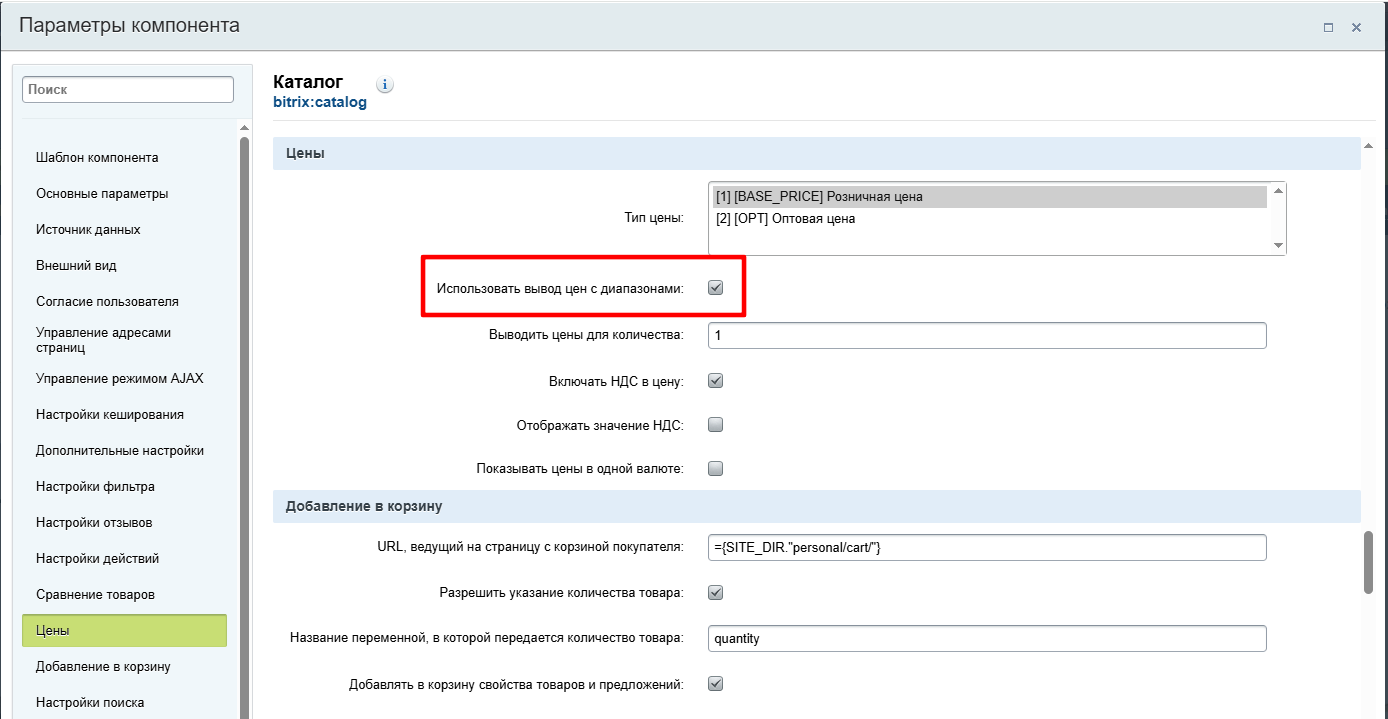Click the bitrix:catalog component link
The width and height of the screenshot is (1388, 719).
pos(320,102)
